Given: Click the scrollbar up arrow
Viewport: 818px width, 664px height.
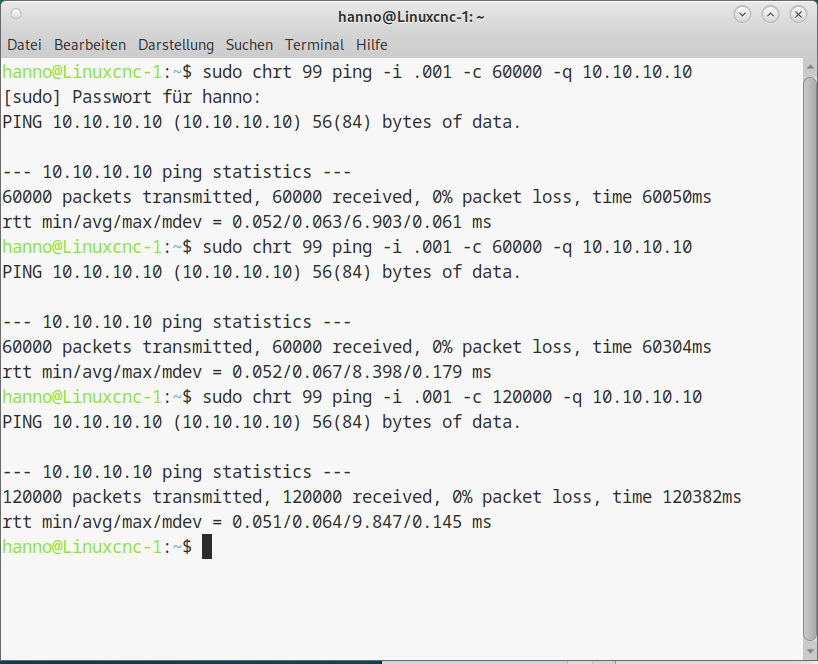Looking at the screenshot, I should (x=810, y=67).
